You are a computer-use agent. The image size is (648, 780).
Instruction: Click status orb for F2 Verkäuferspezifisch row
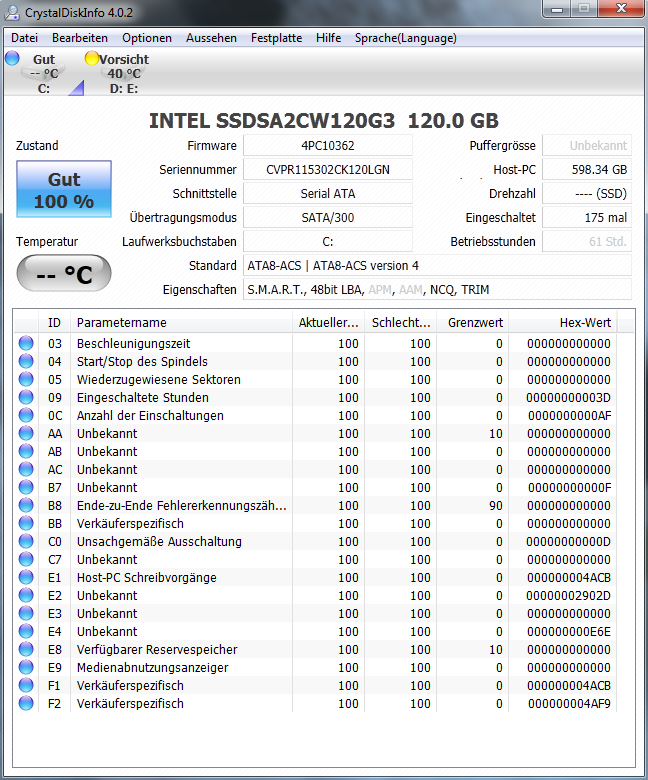point(26,703)
